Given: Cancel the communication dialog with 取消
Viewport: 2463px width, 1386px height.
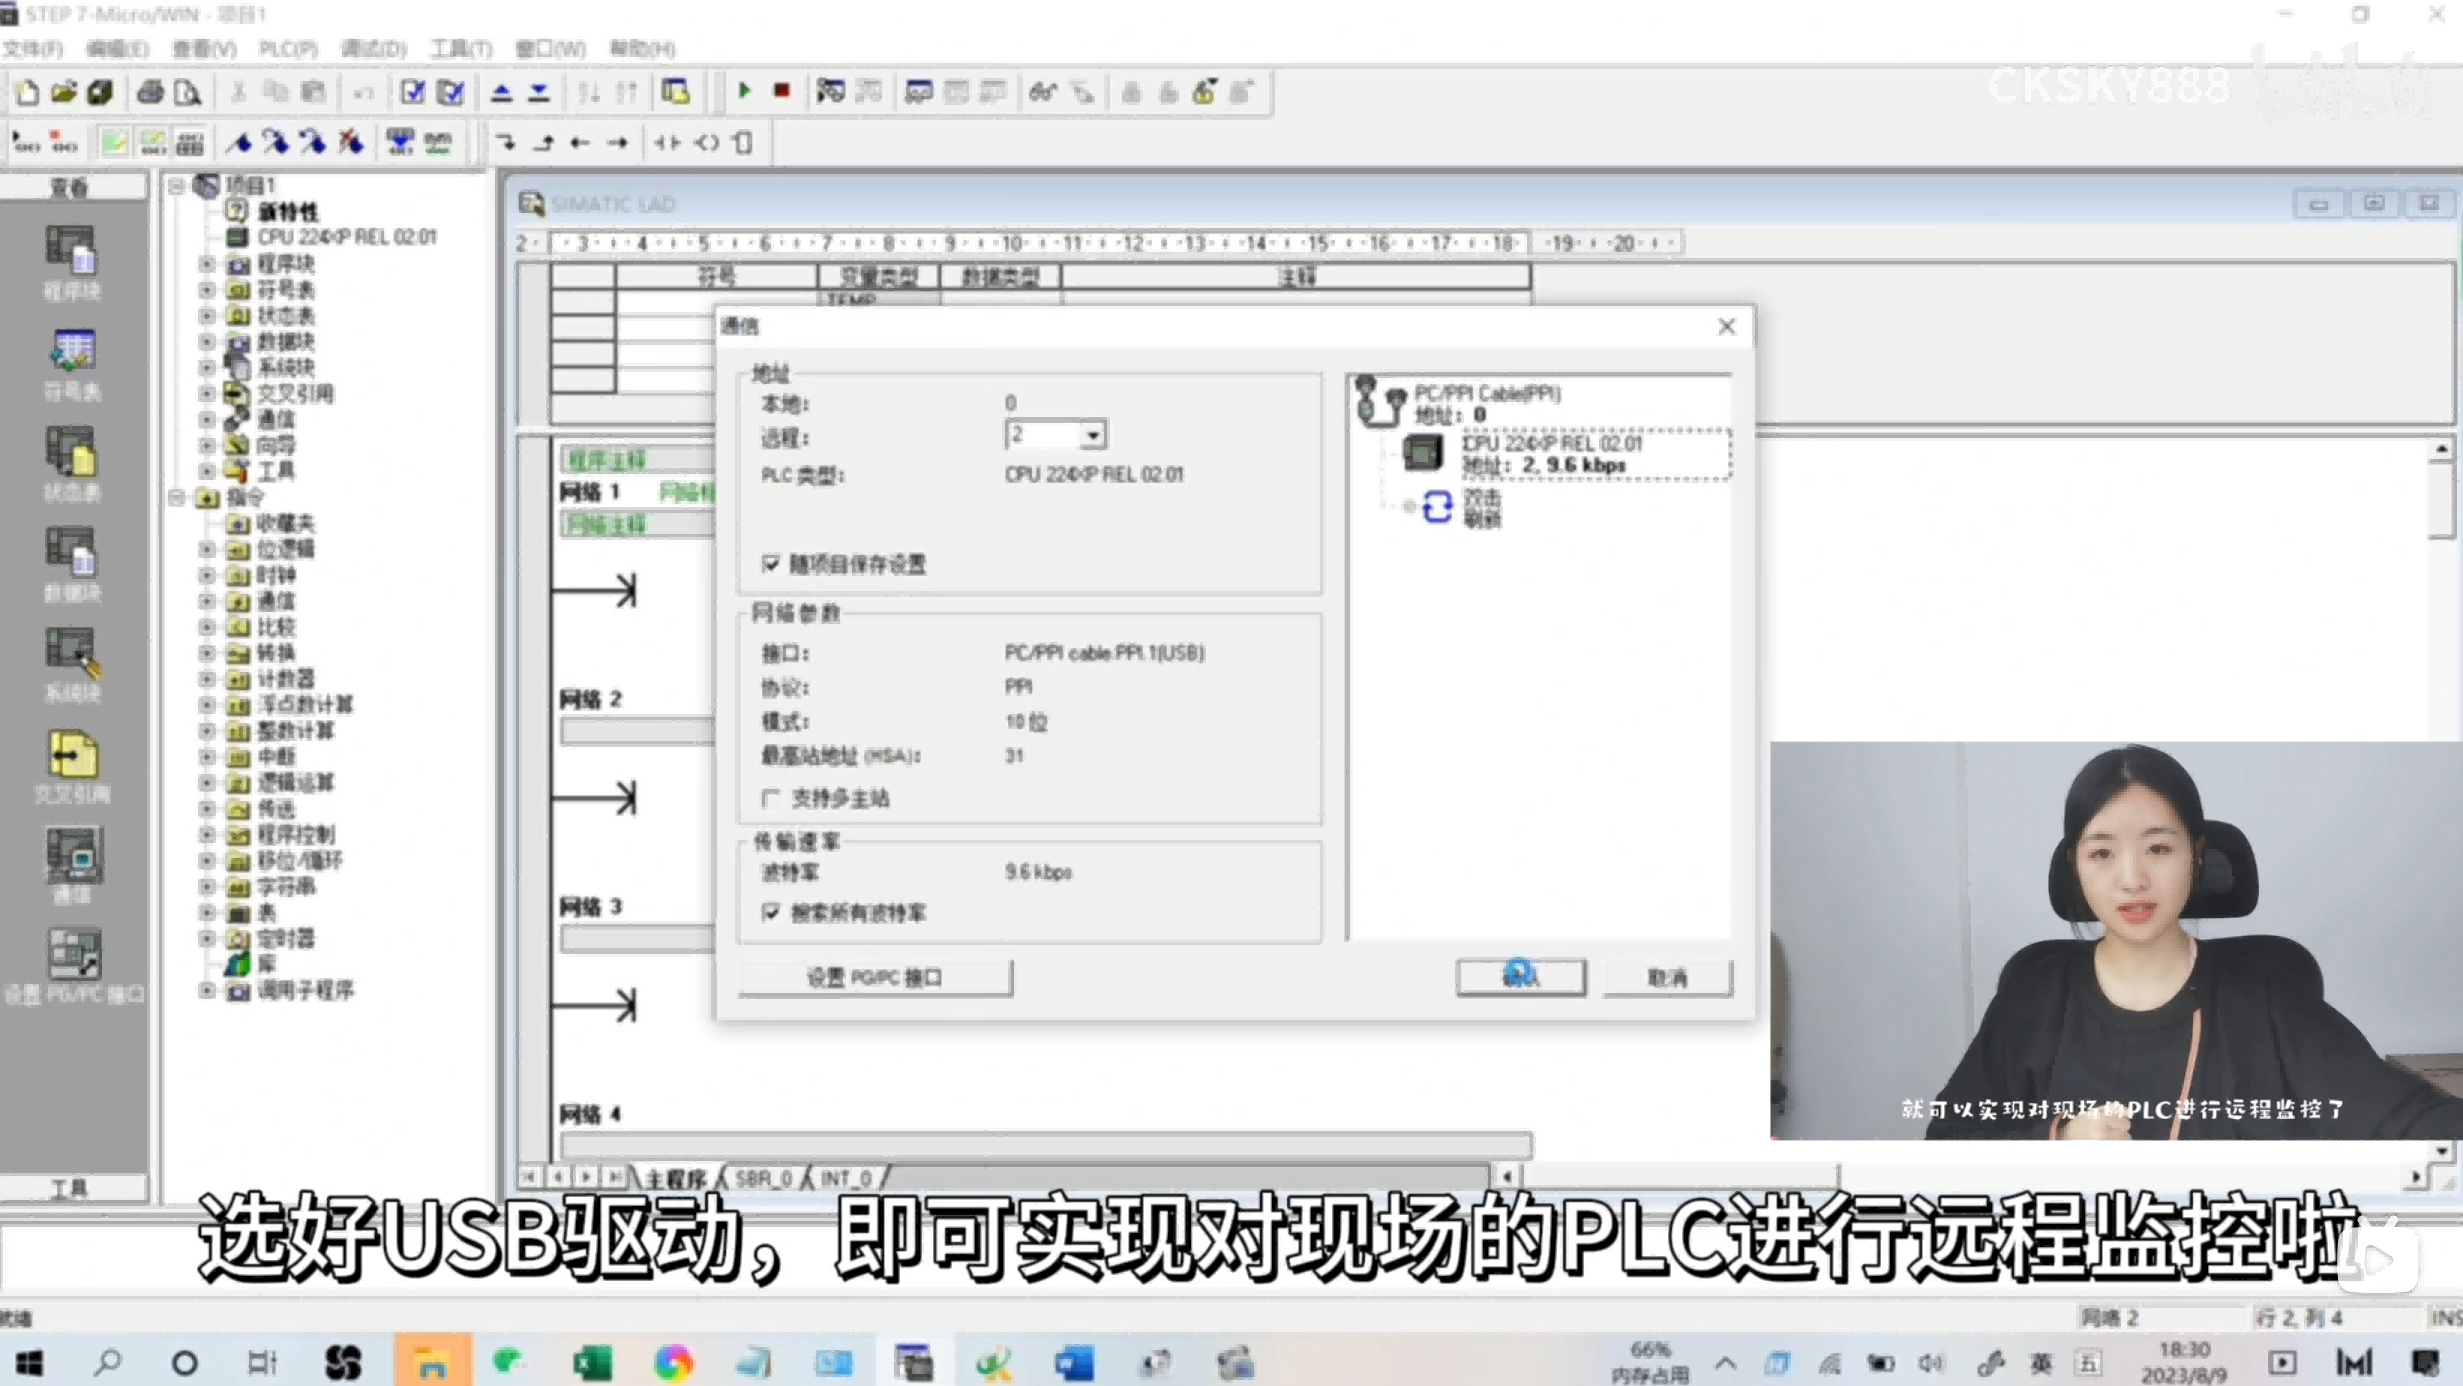Looking at the screenshot, I should click(1668, 977).
